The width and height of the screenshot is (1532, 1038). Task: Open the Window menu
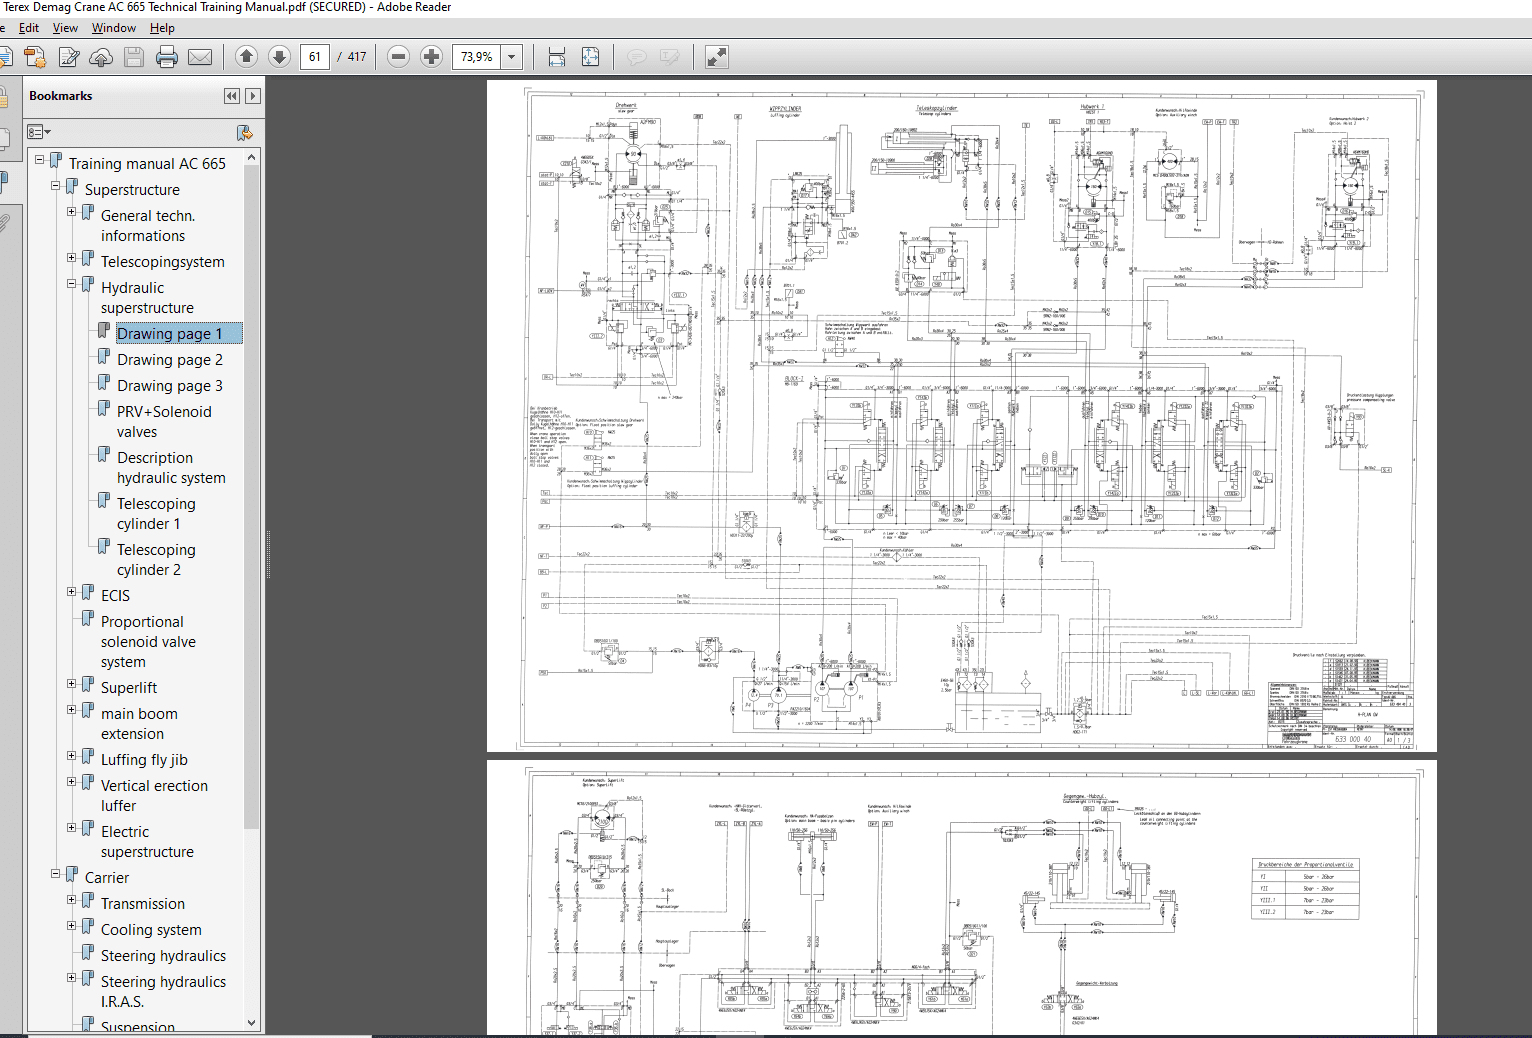coord(113,27)
